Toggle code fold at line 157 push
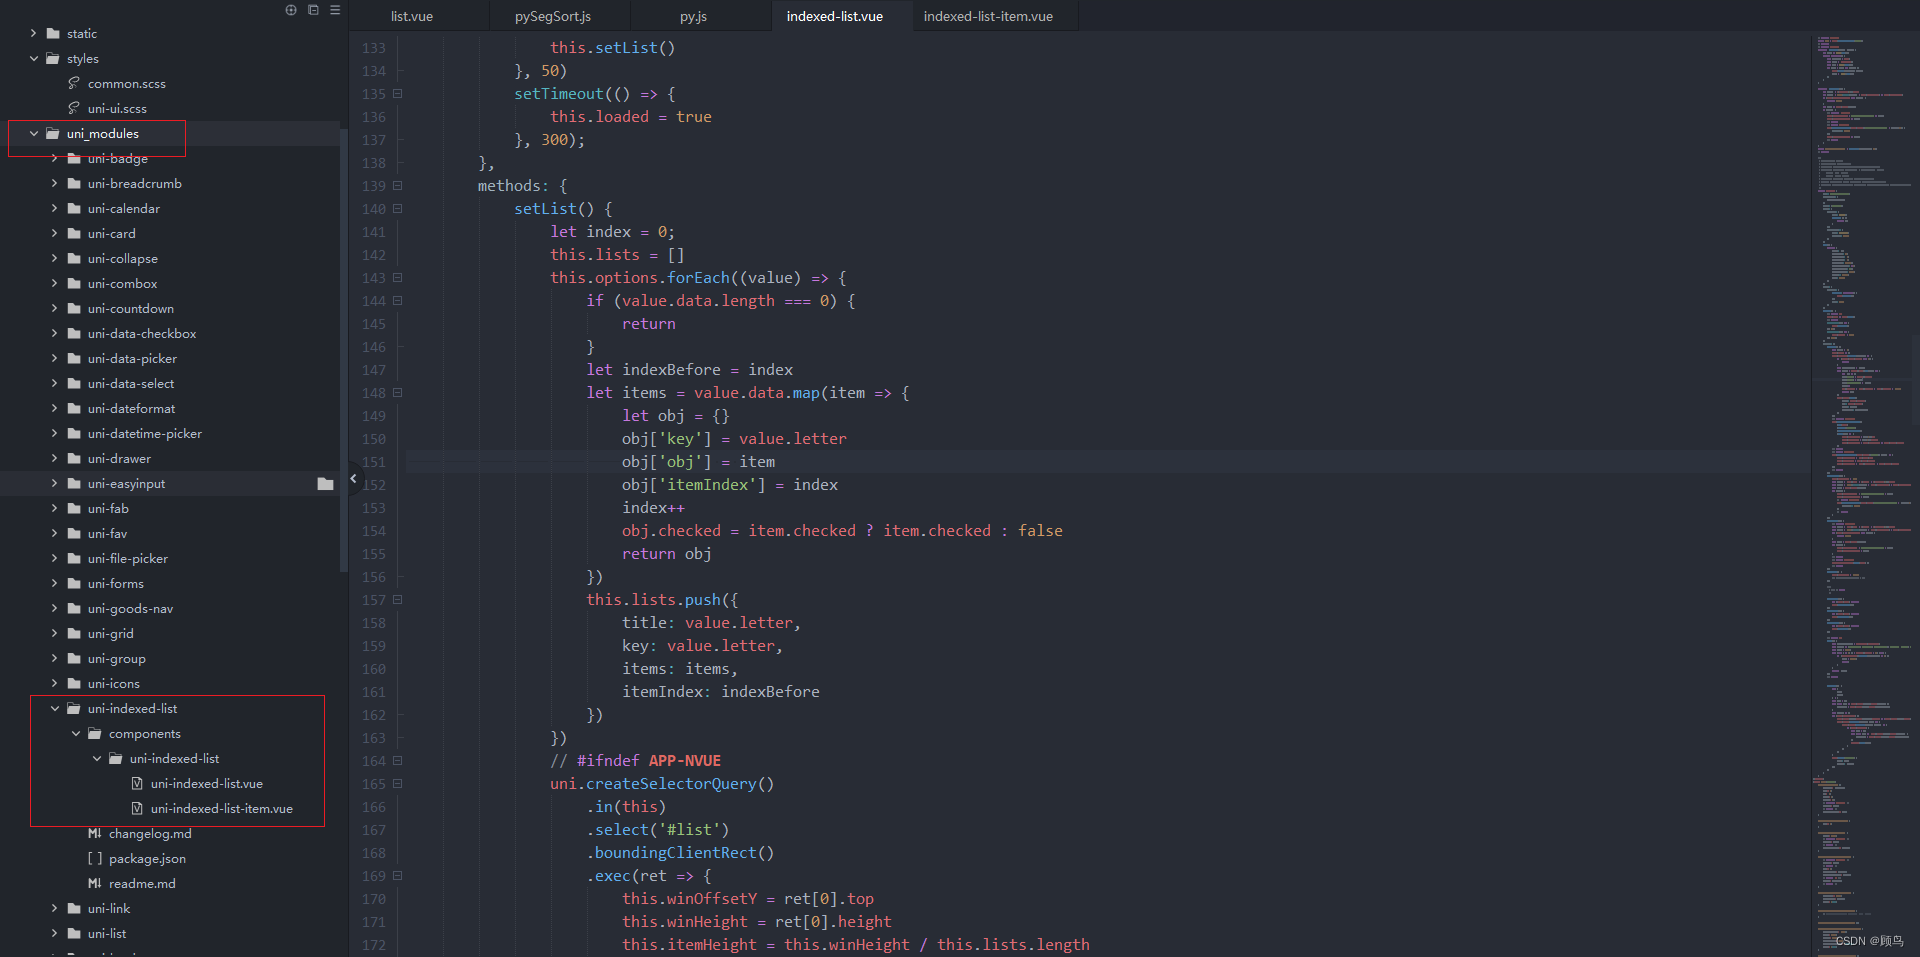The height and width of the screenshot is (957, 1920). (398, 600)
